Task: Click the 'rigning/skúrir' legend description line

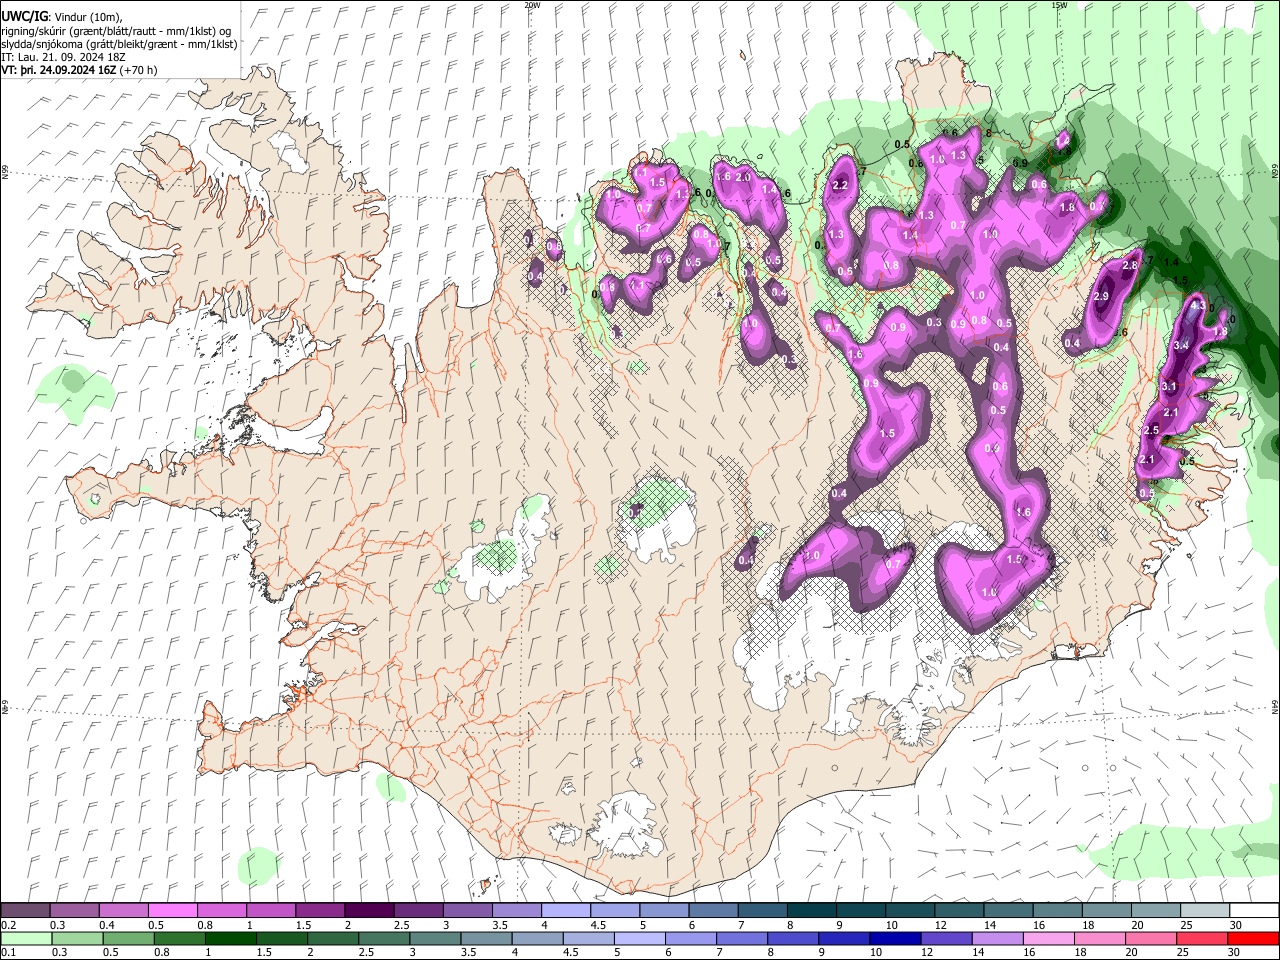Action: click(x=118, y=31)
